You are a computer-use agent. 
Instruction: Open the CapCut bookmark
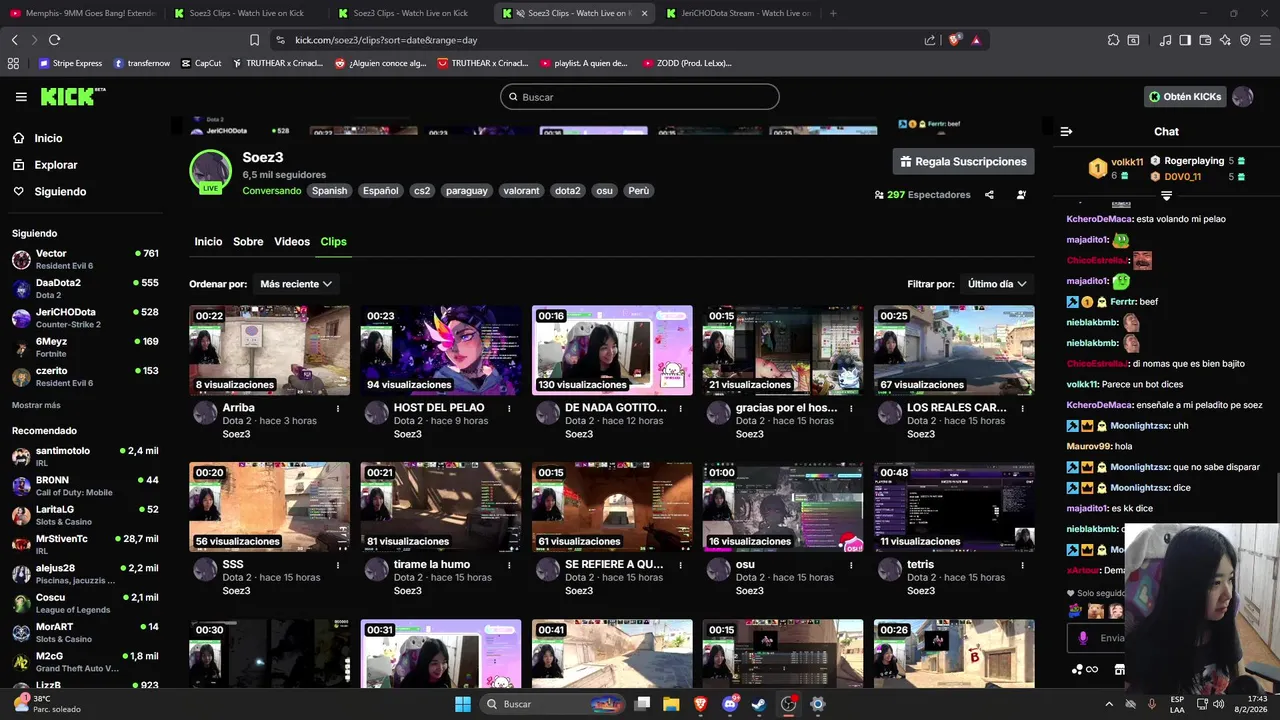click(x=201, y=63)
